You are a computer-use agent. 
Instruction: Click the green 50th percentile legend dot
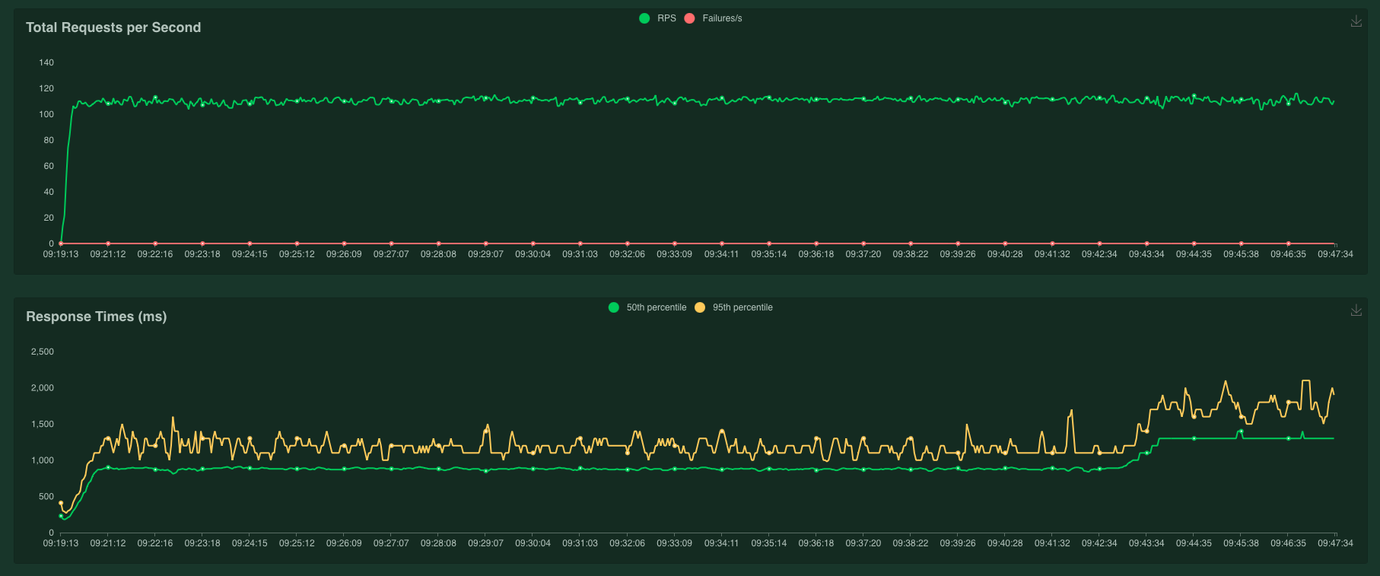pos(614,307)
